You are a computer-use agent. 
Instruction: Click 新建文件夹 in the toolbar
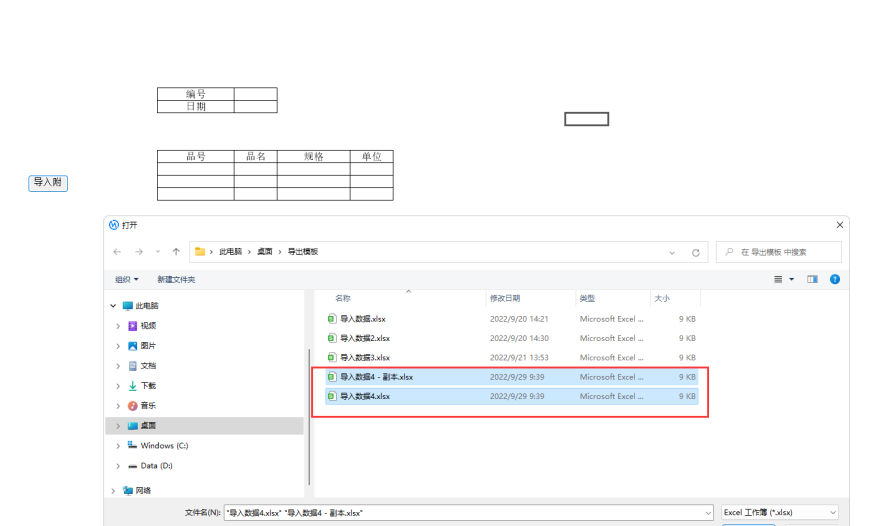176,279
